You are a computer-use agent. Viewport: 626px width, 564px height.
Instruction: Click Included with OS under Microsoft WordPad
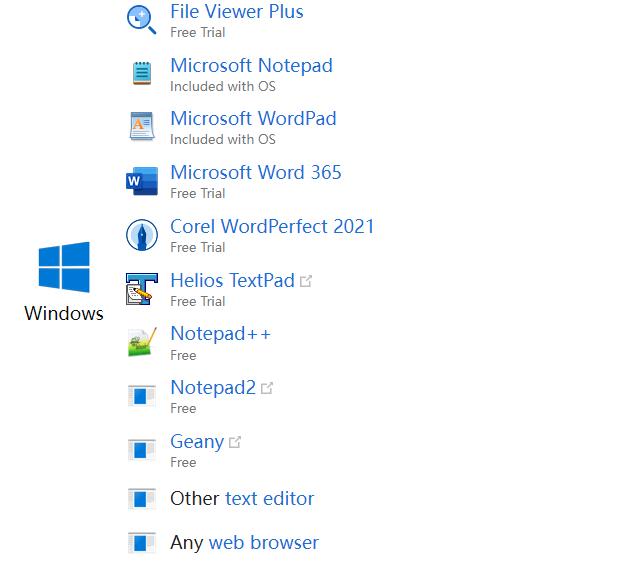pos(223,139)
